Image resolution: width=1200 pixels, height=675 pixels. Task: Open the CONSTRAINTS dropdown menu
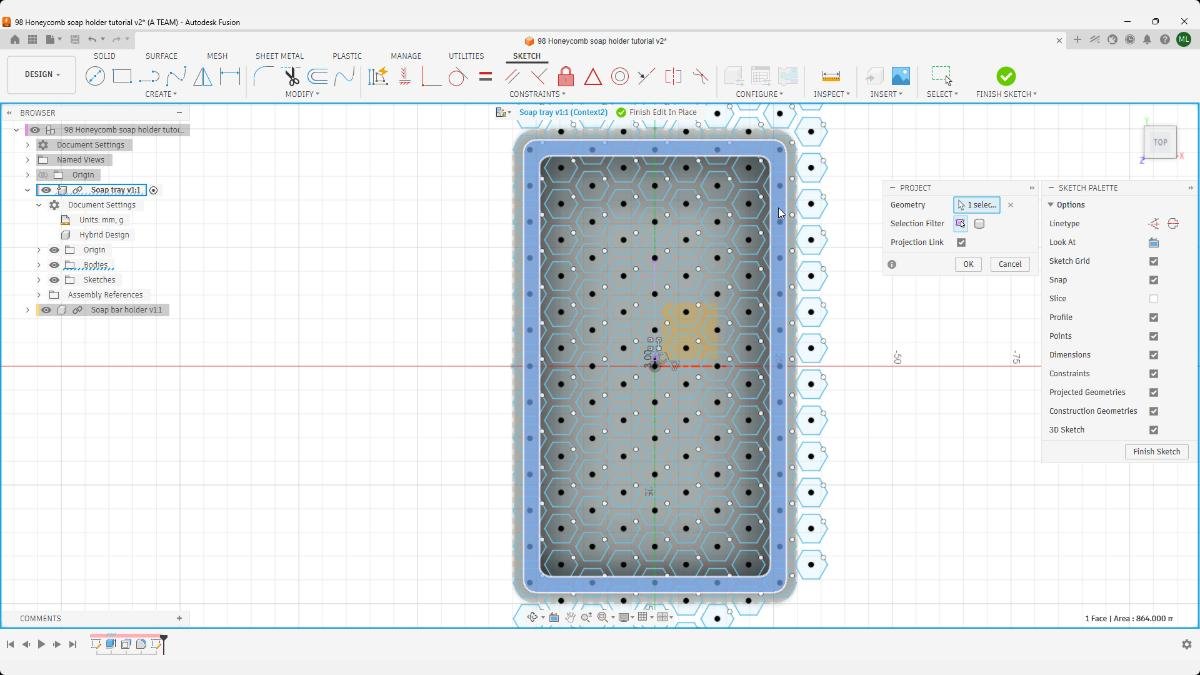537,94
